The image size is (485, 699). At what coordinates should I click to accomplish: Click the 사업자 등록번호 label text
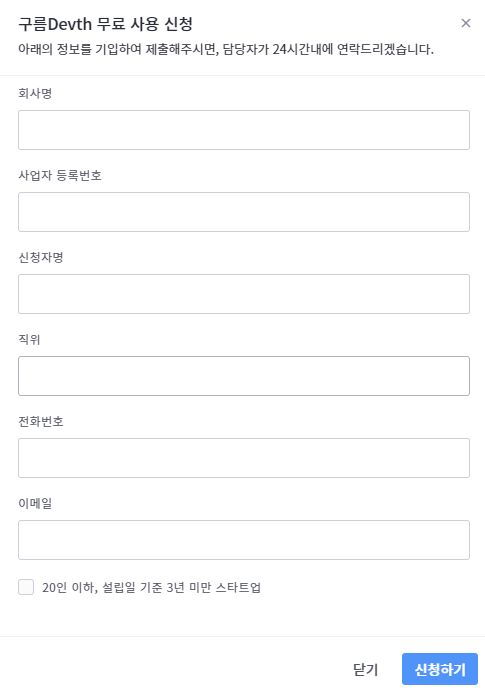[x=60, y=175]
